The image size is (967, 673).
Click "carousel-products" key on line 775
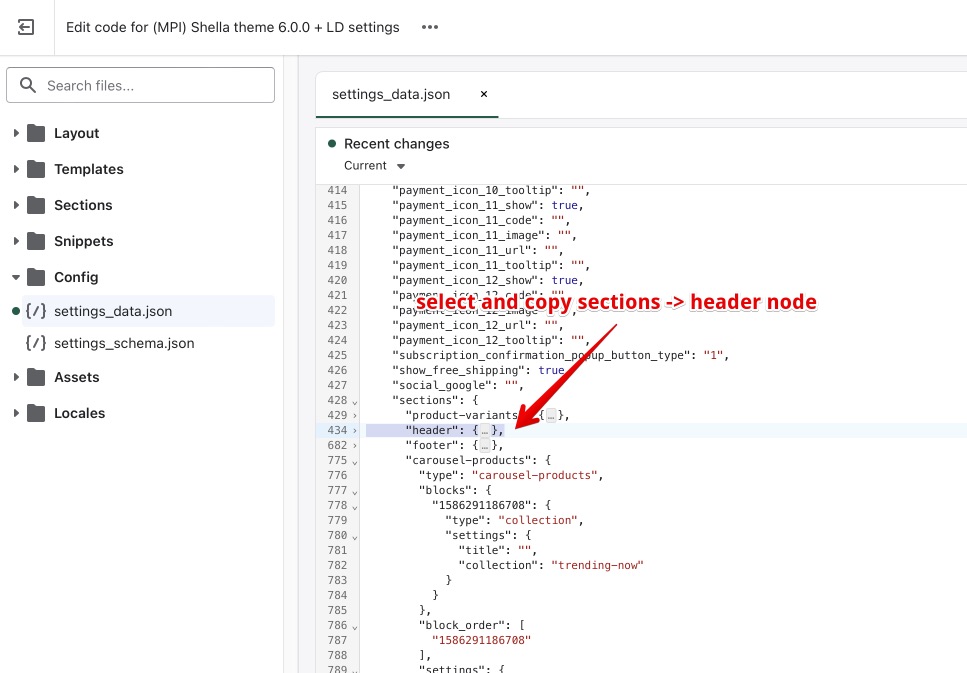(x=468, y=460)
